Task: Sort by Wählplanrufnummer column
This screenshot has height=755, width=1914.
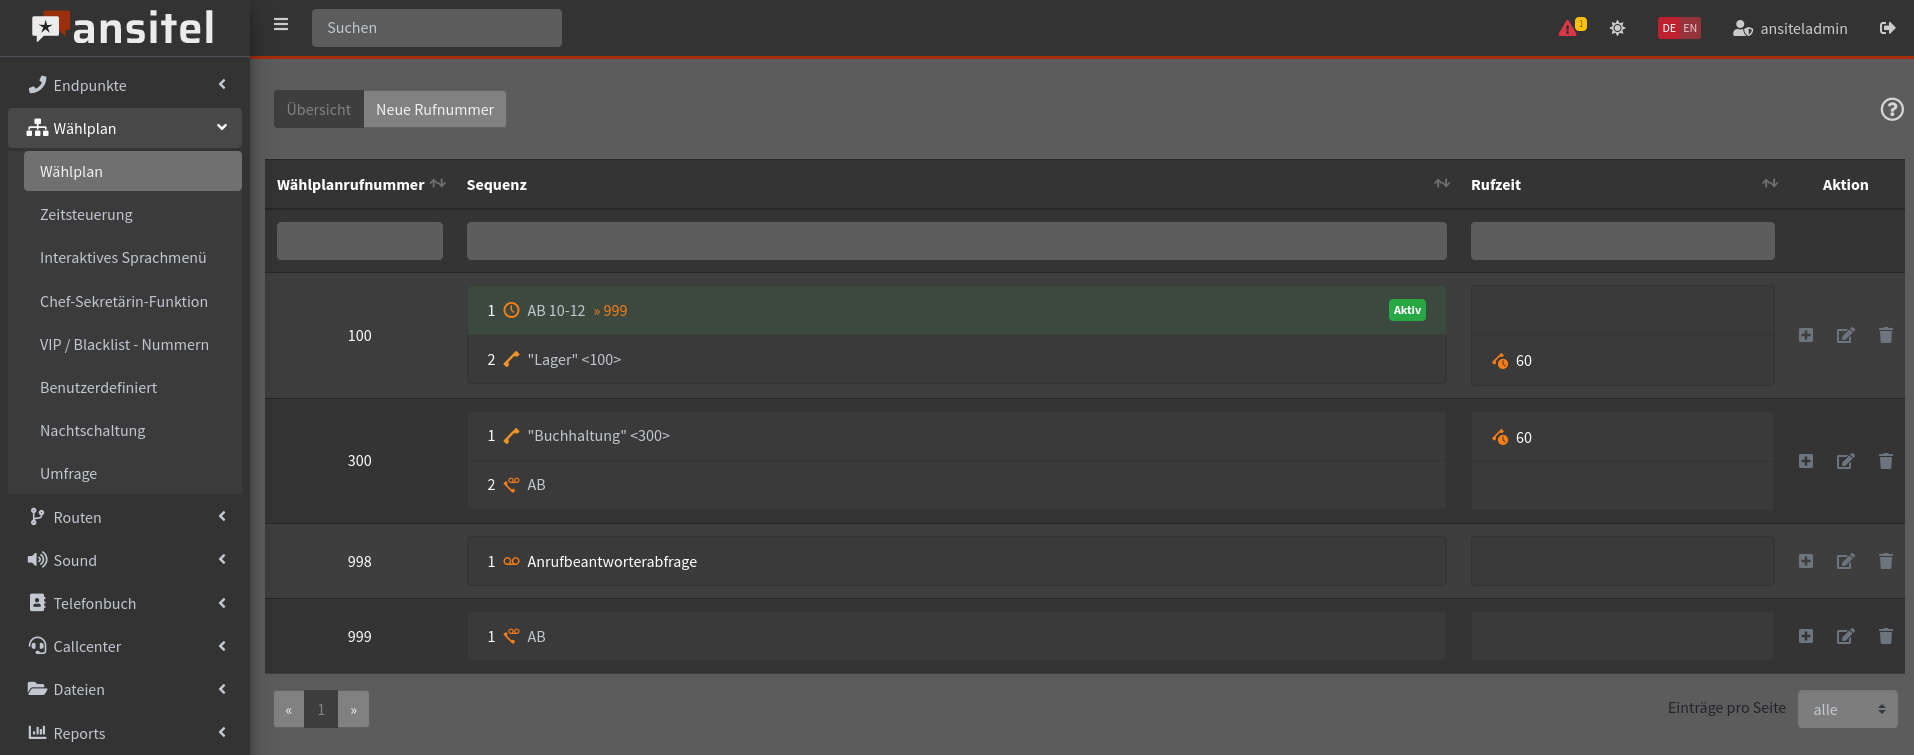Action: tap(438, 184)
